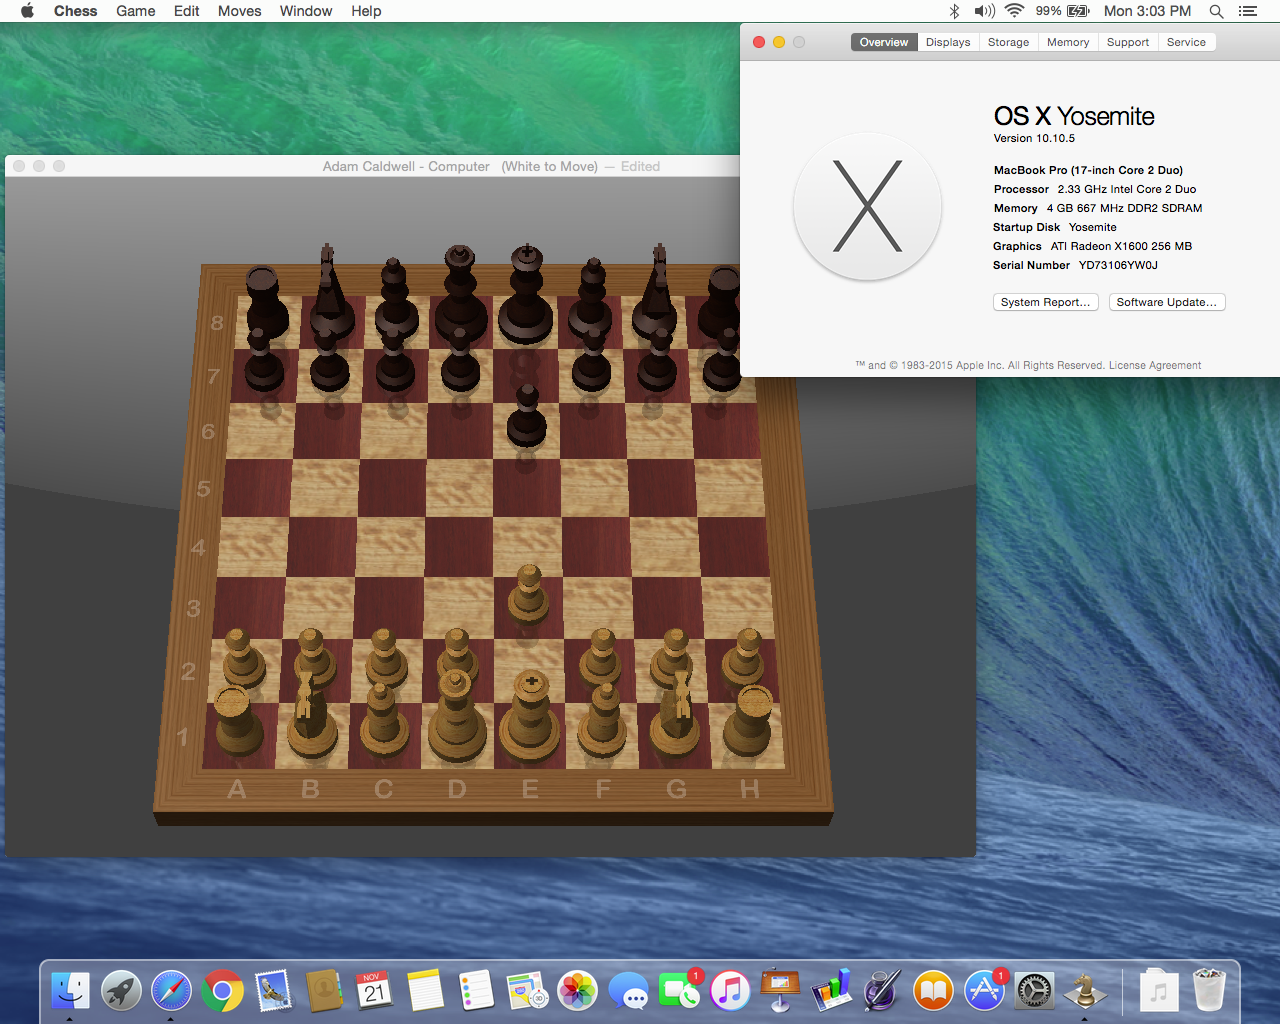Select the white rook on A1
Viewport: 1280px width, 1024px height.
237,720
